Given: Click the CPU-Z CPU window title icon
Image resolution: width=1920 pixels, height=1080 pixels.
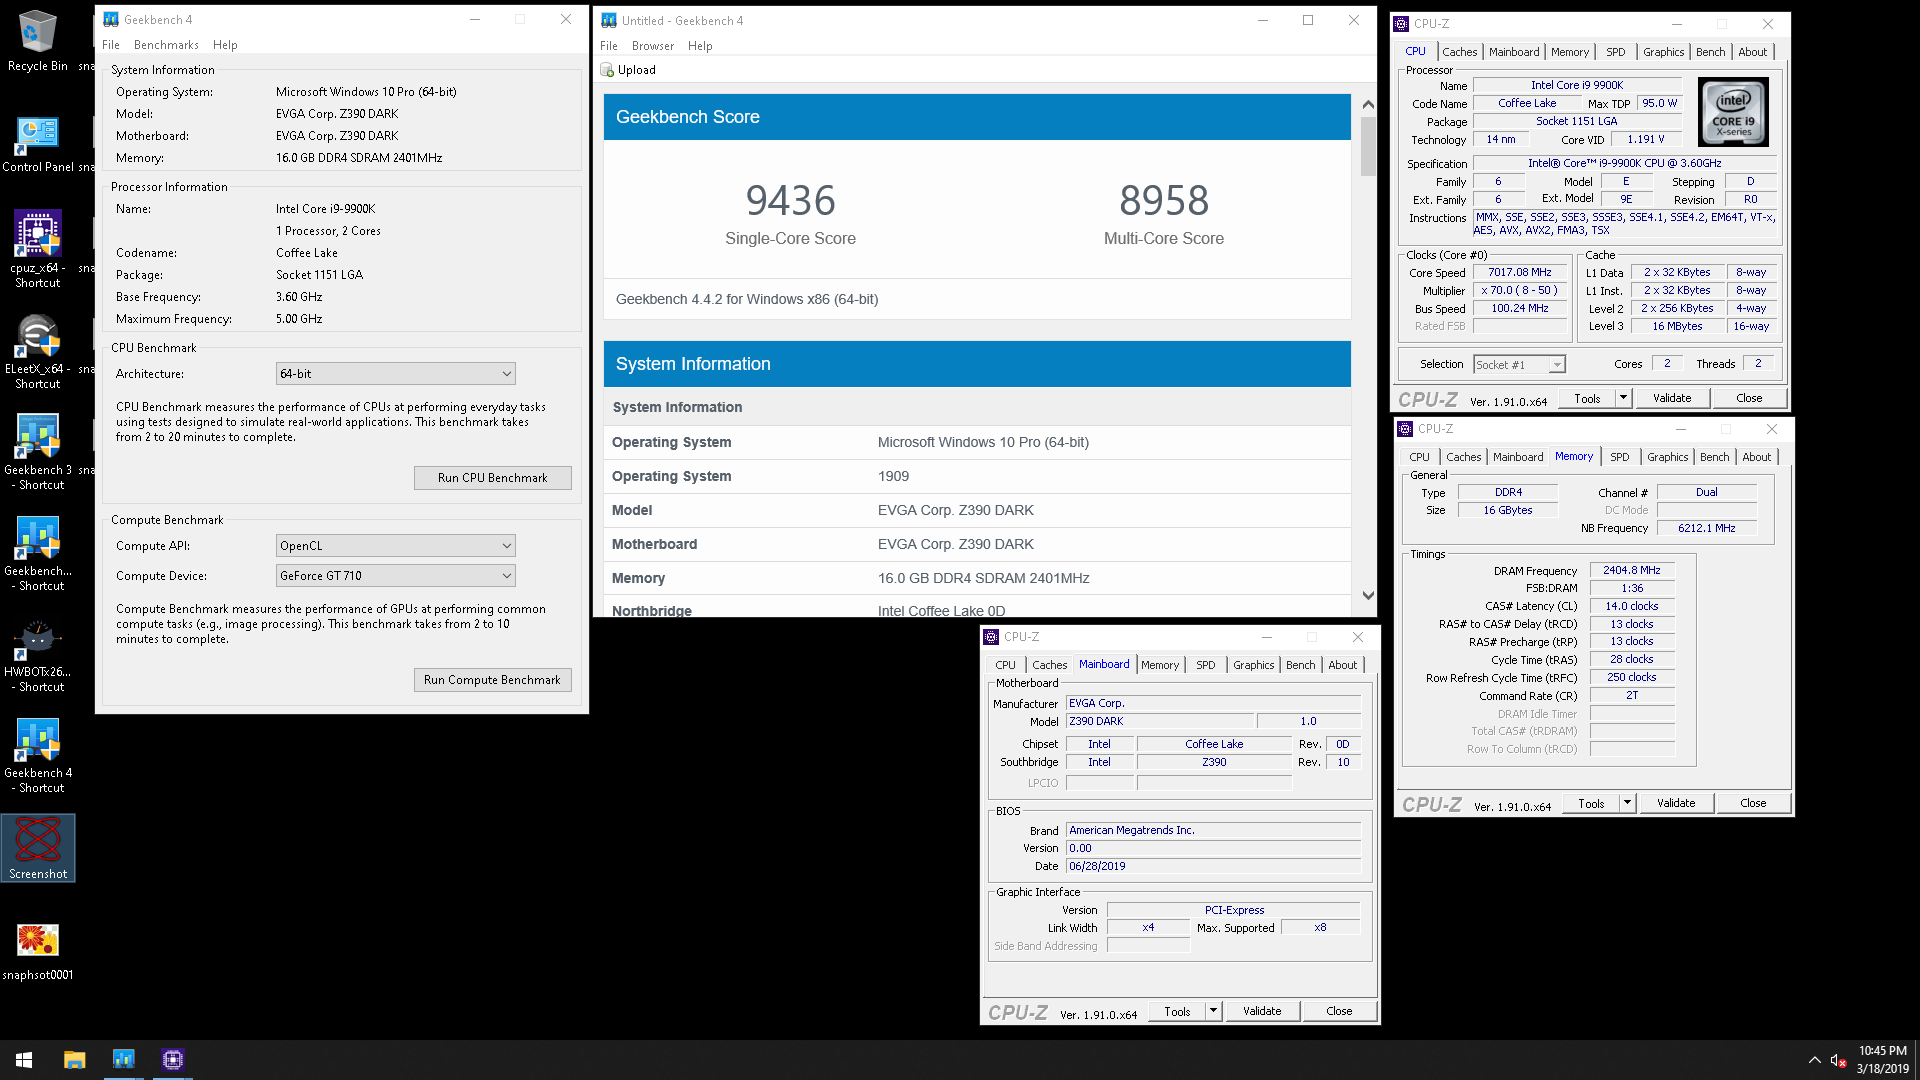Looking at the screenshot, I should pos(1402,24).
